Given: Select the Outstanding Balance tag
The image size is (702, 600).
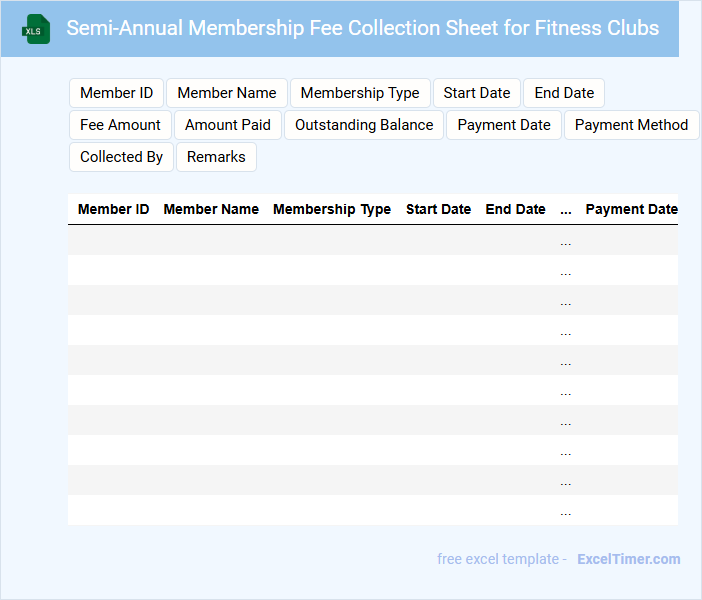Looking at the screenshot, I should (364, 125).
